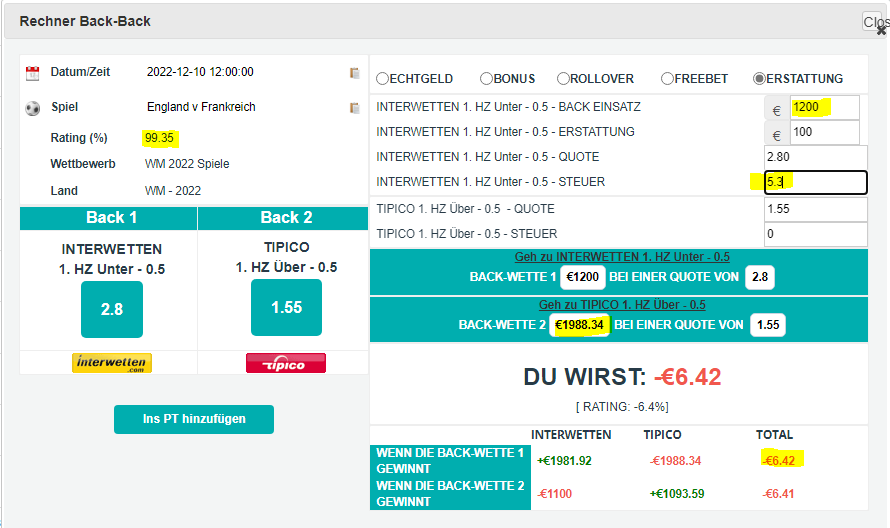Image resolution: width=890 pixels, height=528 pixels.
Task: Click the Tipico result +€1093.59
Action: point(677,494)
